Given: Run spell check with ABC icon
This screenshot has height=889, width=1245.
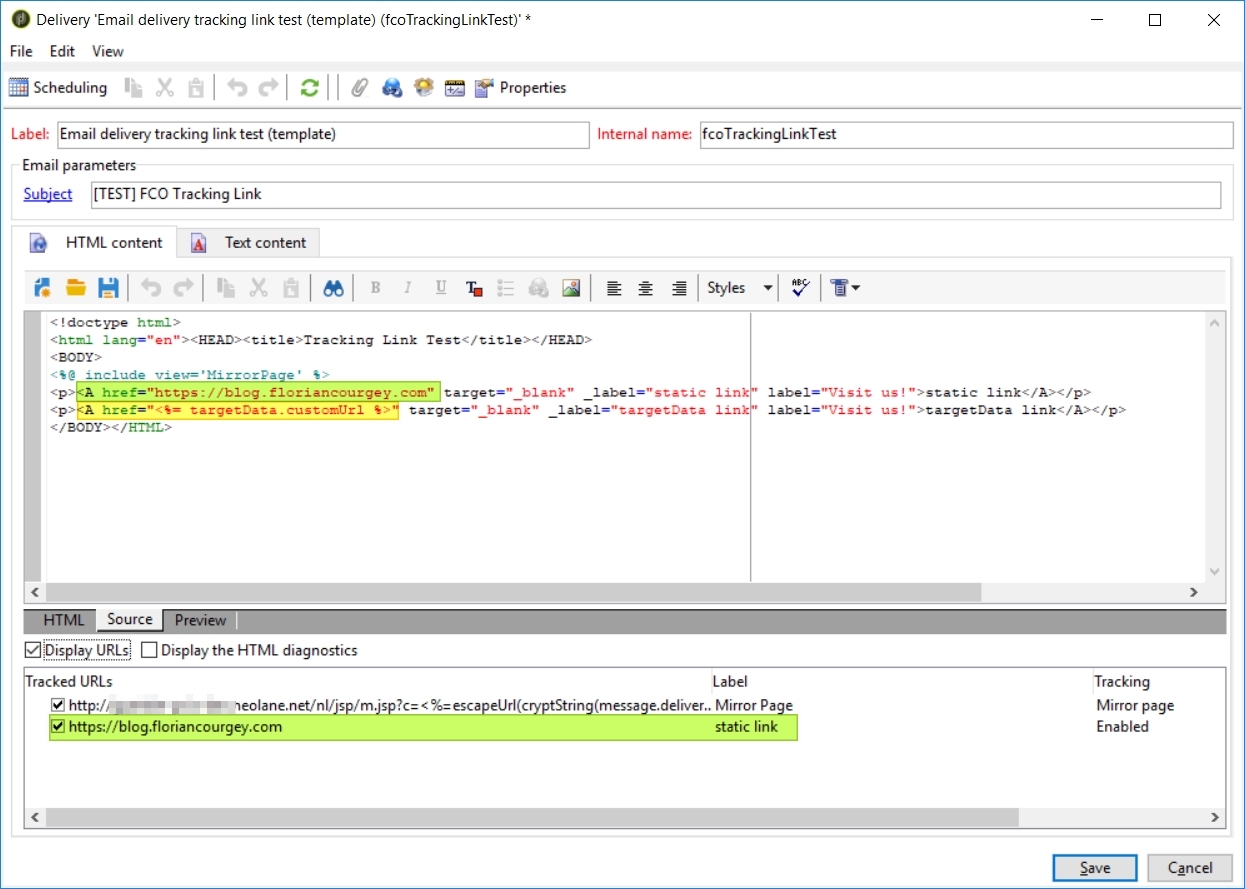Looking at the screenshot, I should [800, 288].
